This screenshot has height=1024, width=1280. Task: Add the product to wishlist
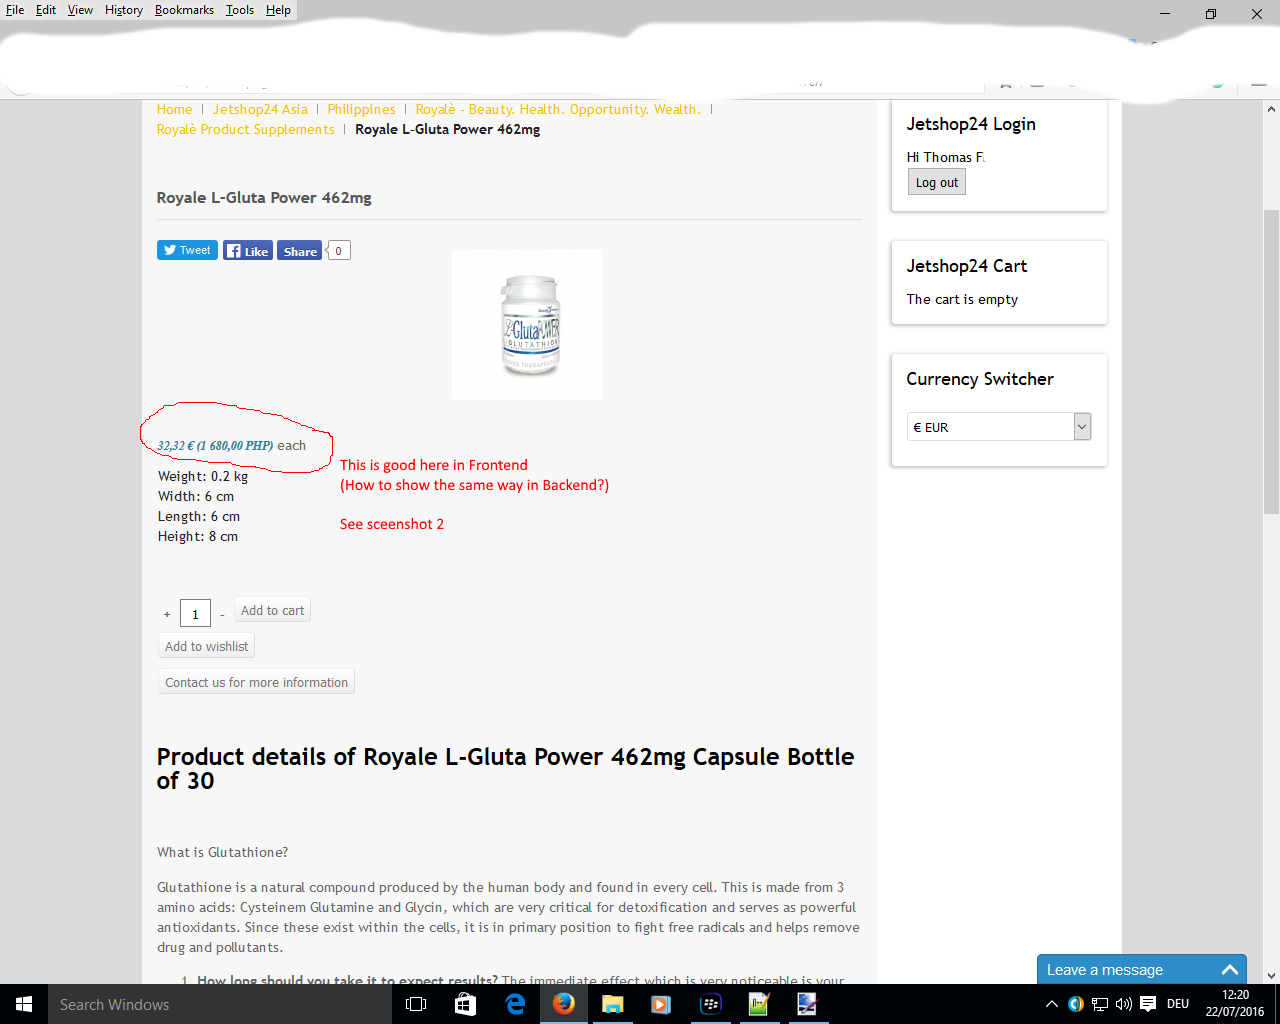pyautogui.click(x=206, y=646)
